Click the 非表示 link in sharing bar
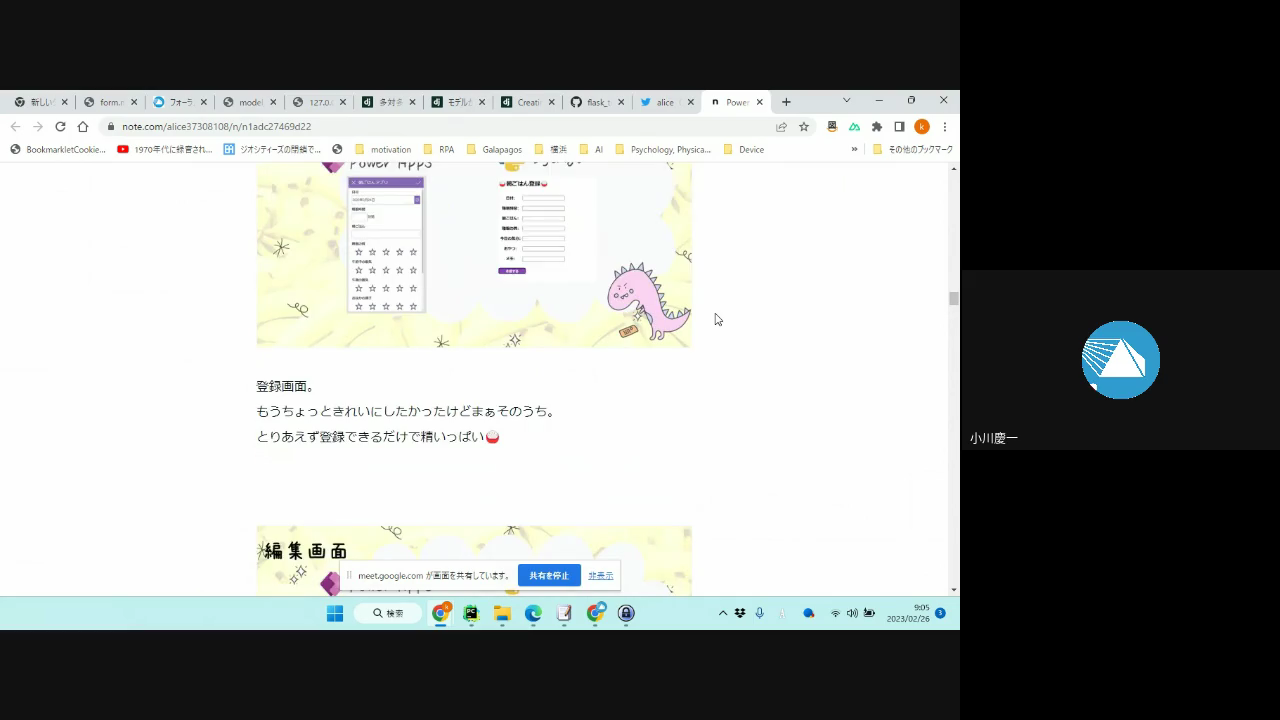 pos(600,576)
